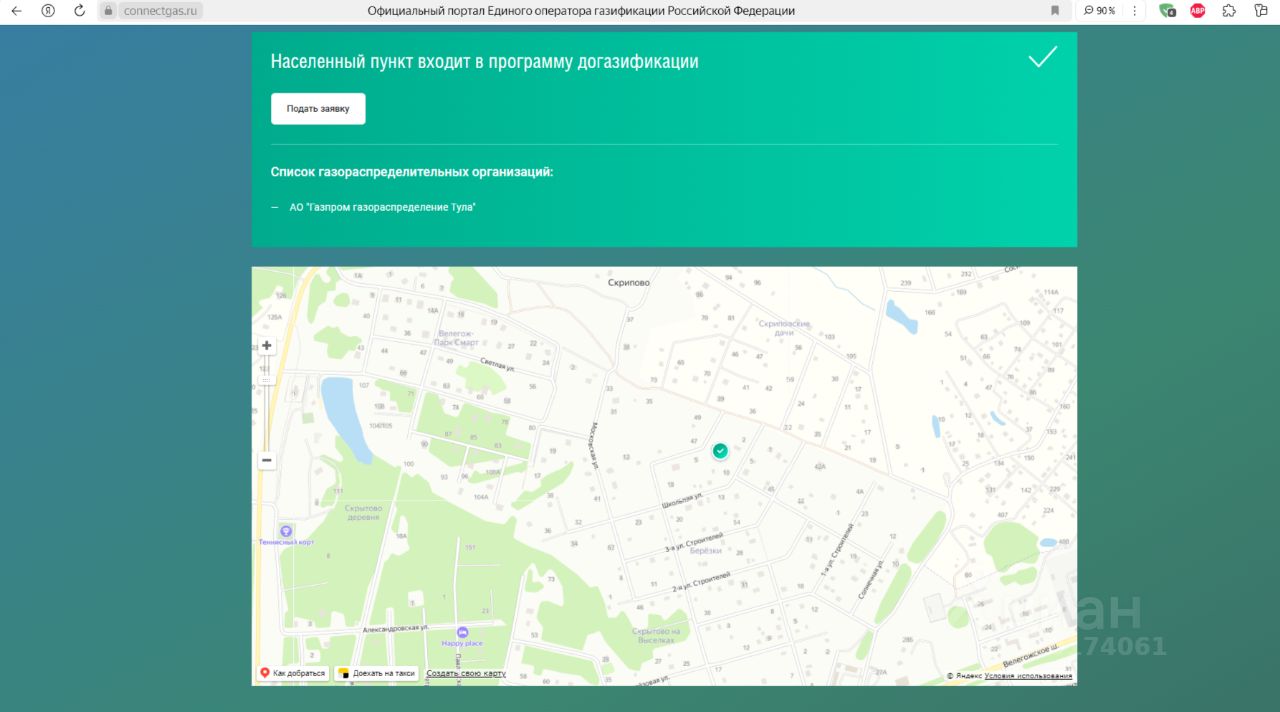Click the map zoom slider handle

(x=267, y=379)
